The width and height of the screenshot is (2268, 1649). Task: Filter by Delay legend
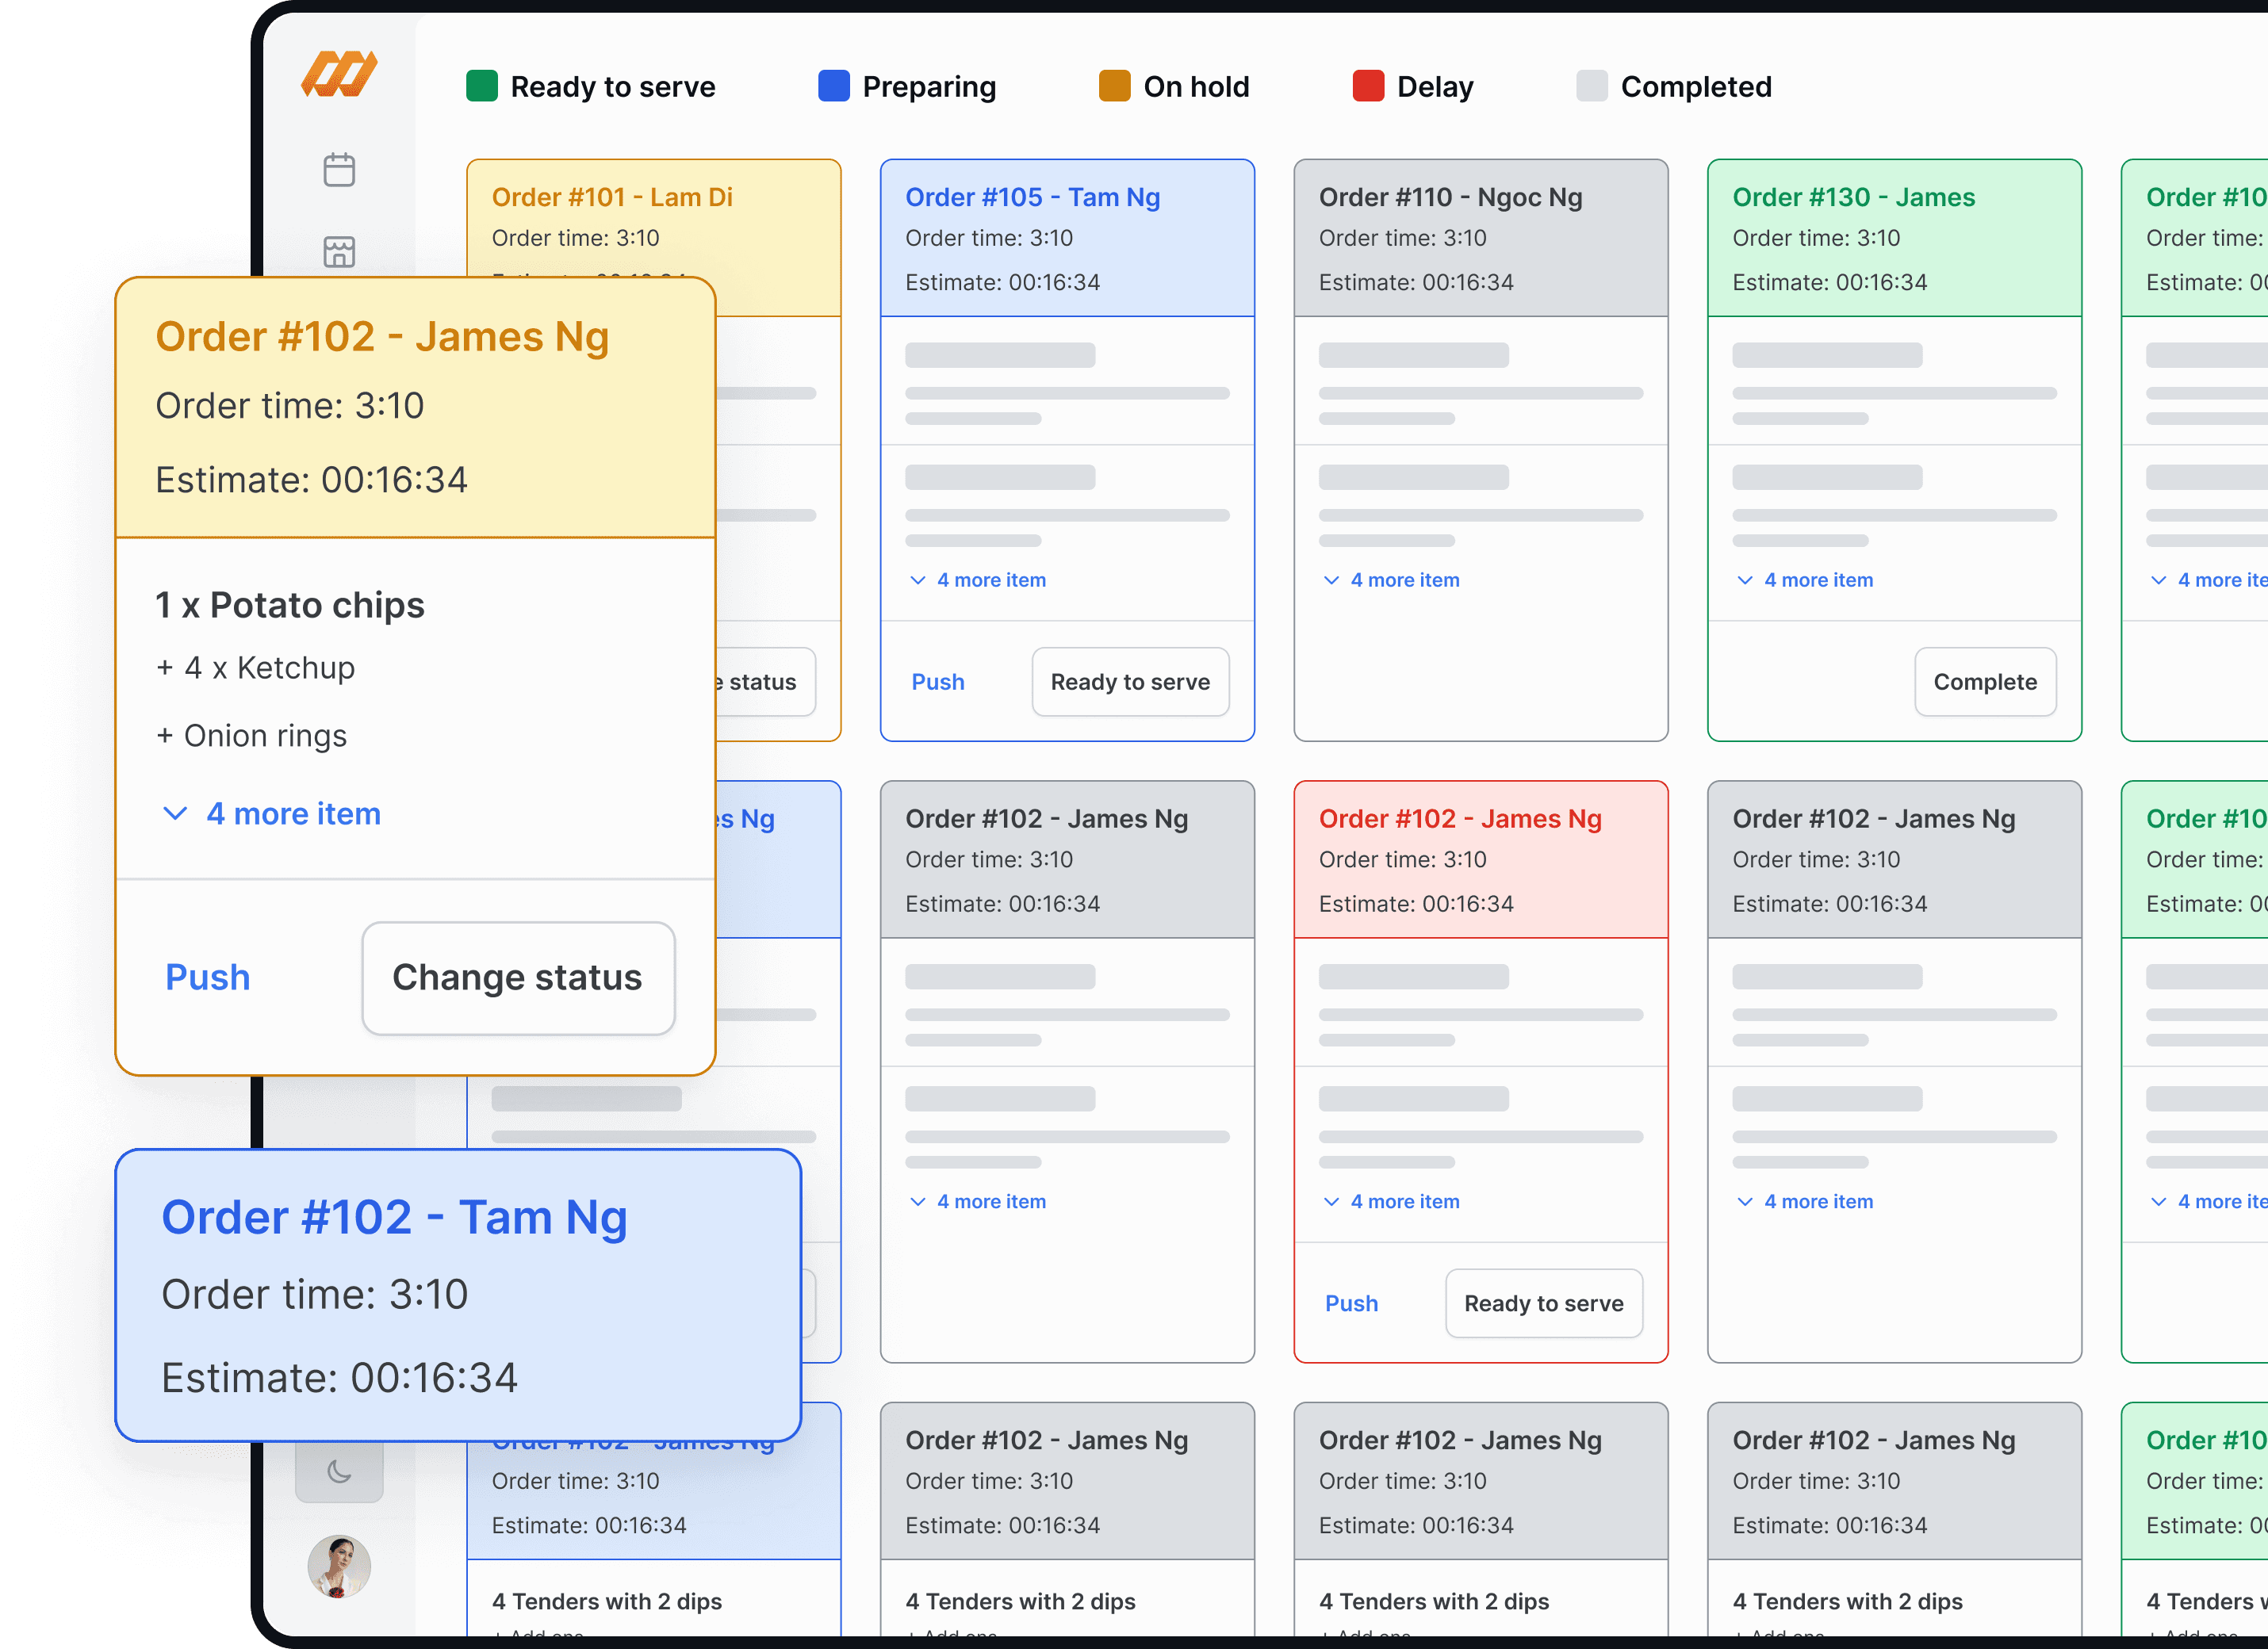(x=1413, y=87)
